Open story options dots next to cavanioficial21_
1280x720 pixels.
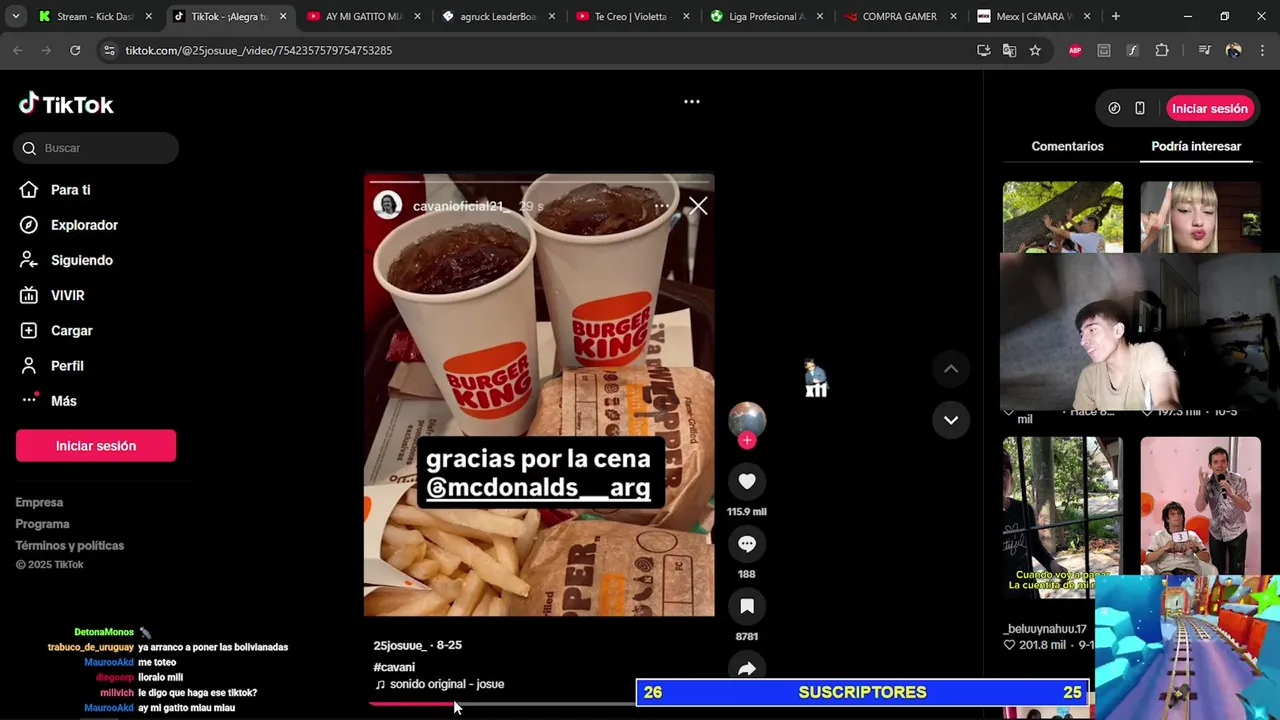click(662, 206)
